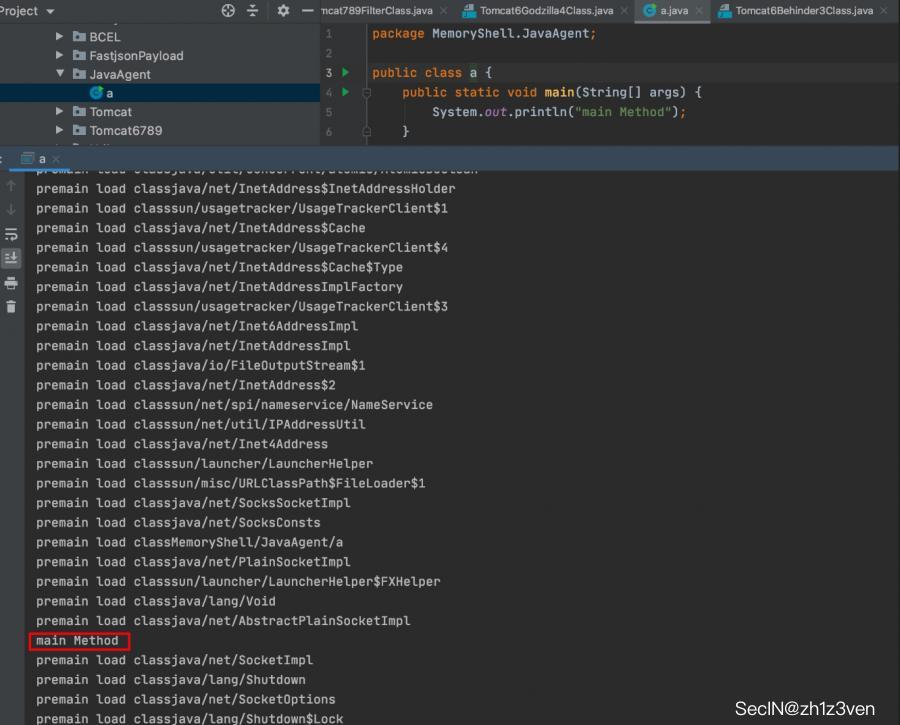
Task: Toggle scroll to end in console
Action: [x=11, y=258]
